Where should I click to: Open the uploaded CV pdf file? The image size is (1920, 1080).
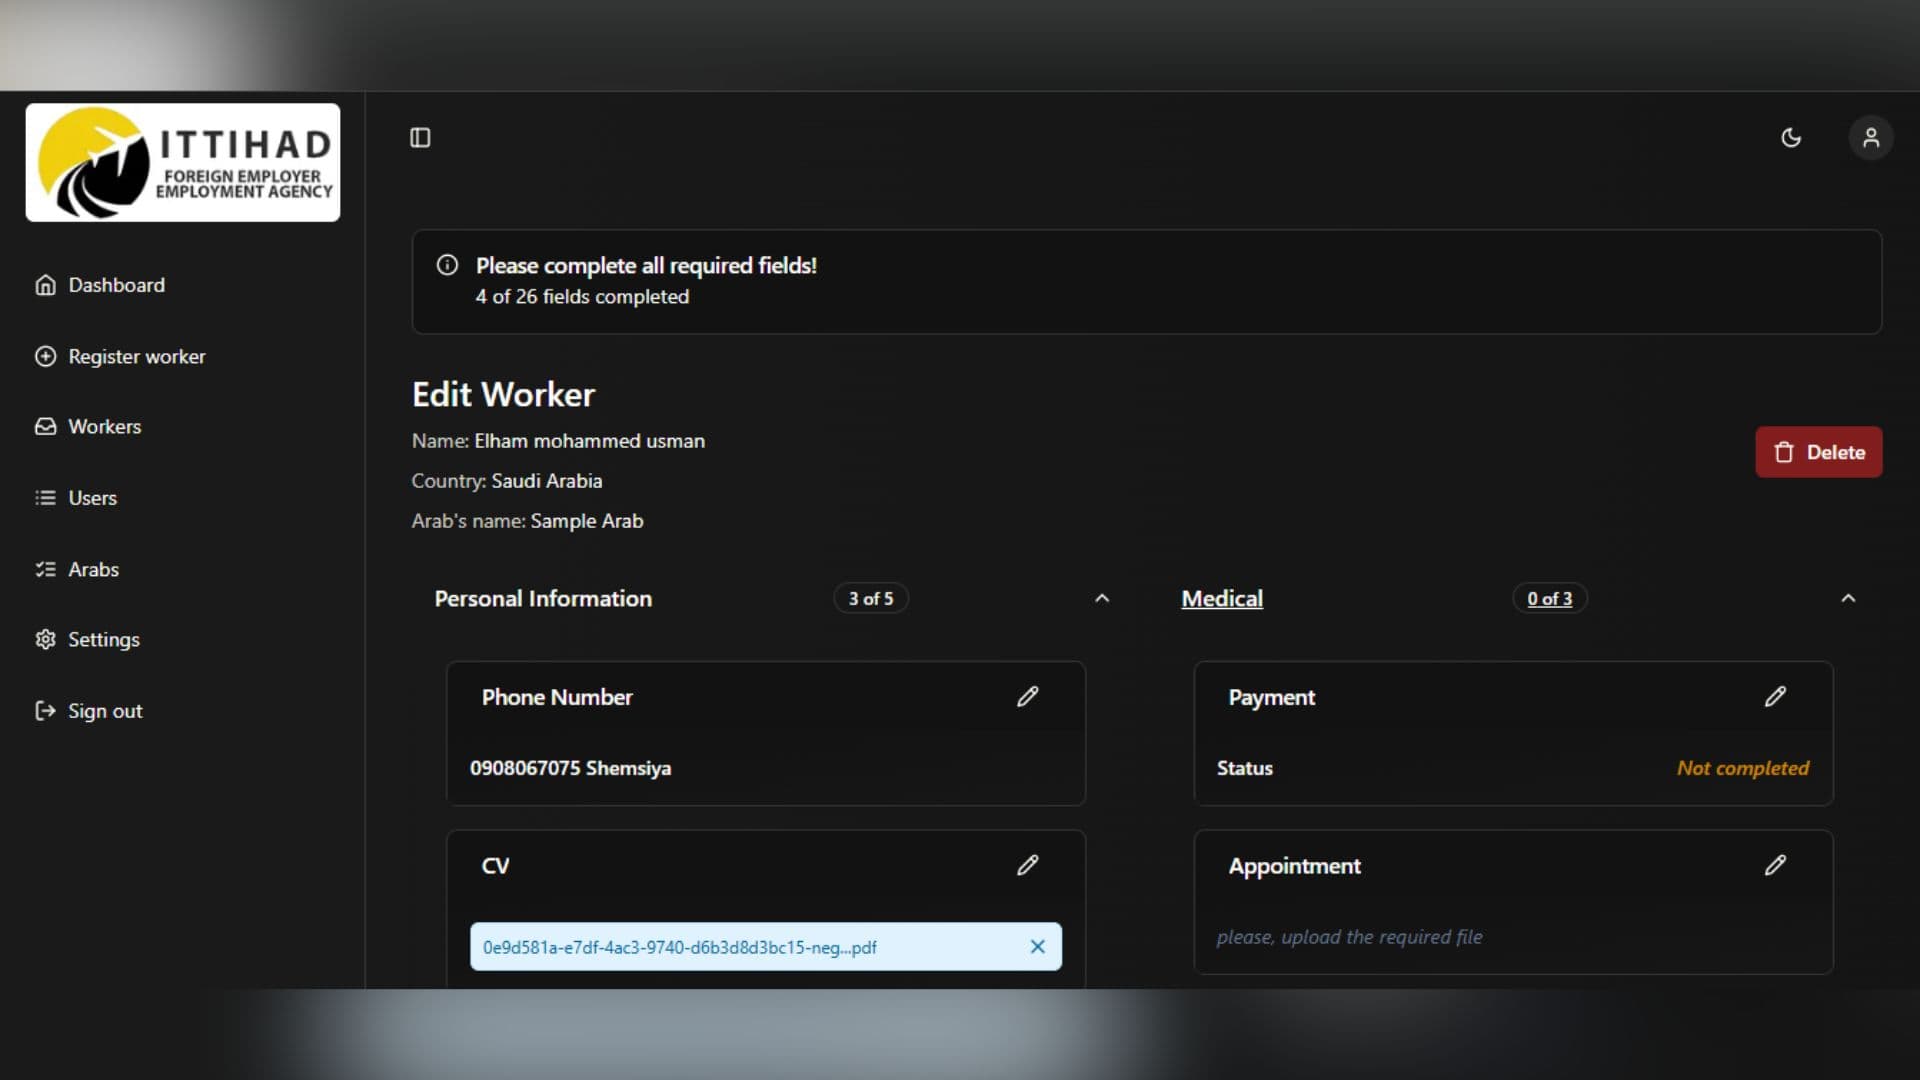click(x=679, y=947)
